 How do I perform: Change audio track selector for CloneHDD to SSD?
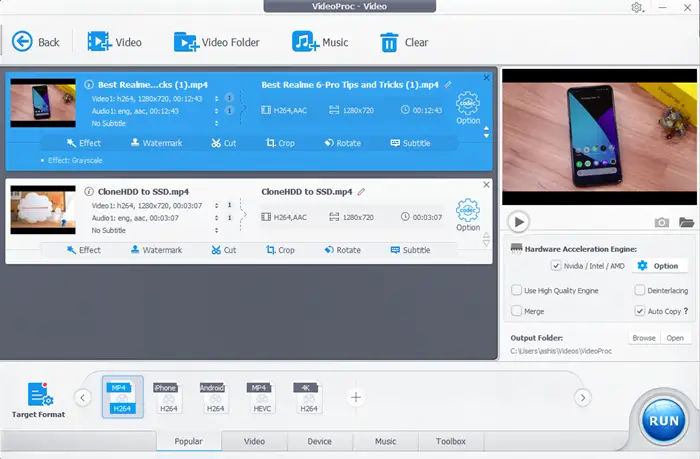[x=217, y=218]
